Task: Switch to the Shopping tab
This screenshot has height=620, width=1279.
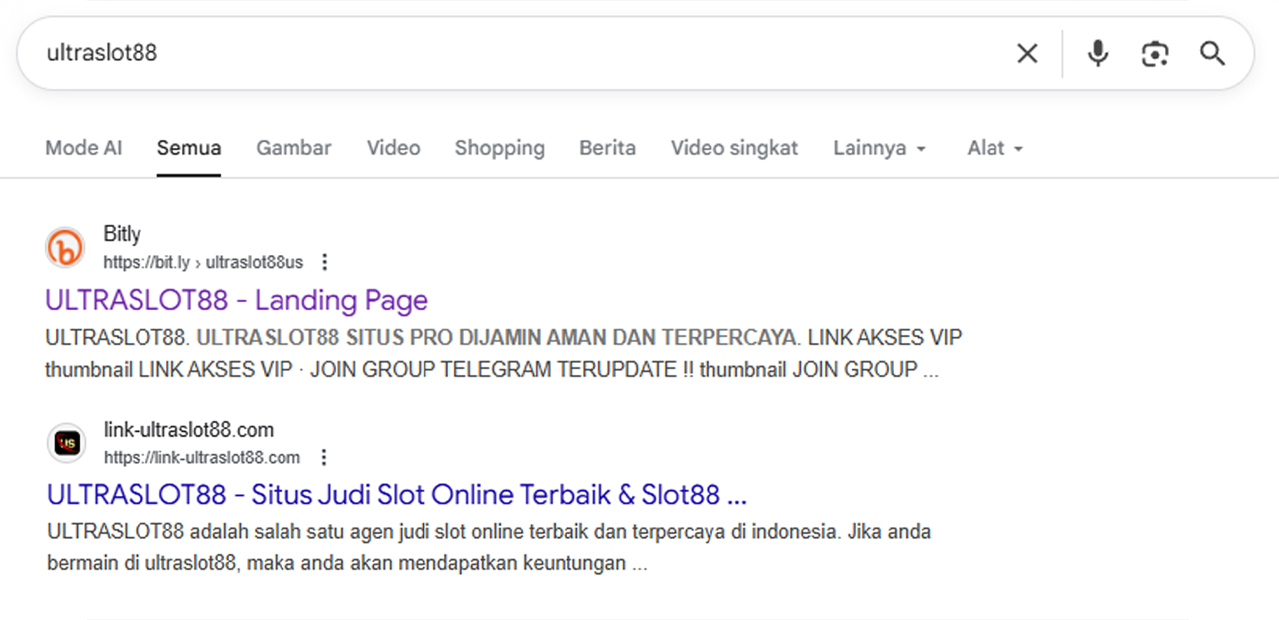Action: (500, 148)
